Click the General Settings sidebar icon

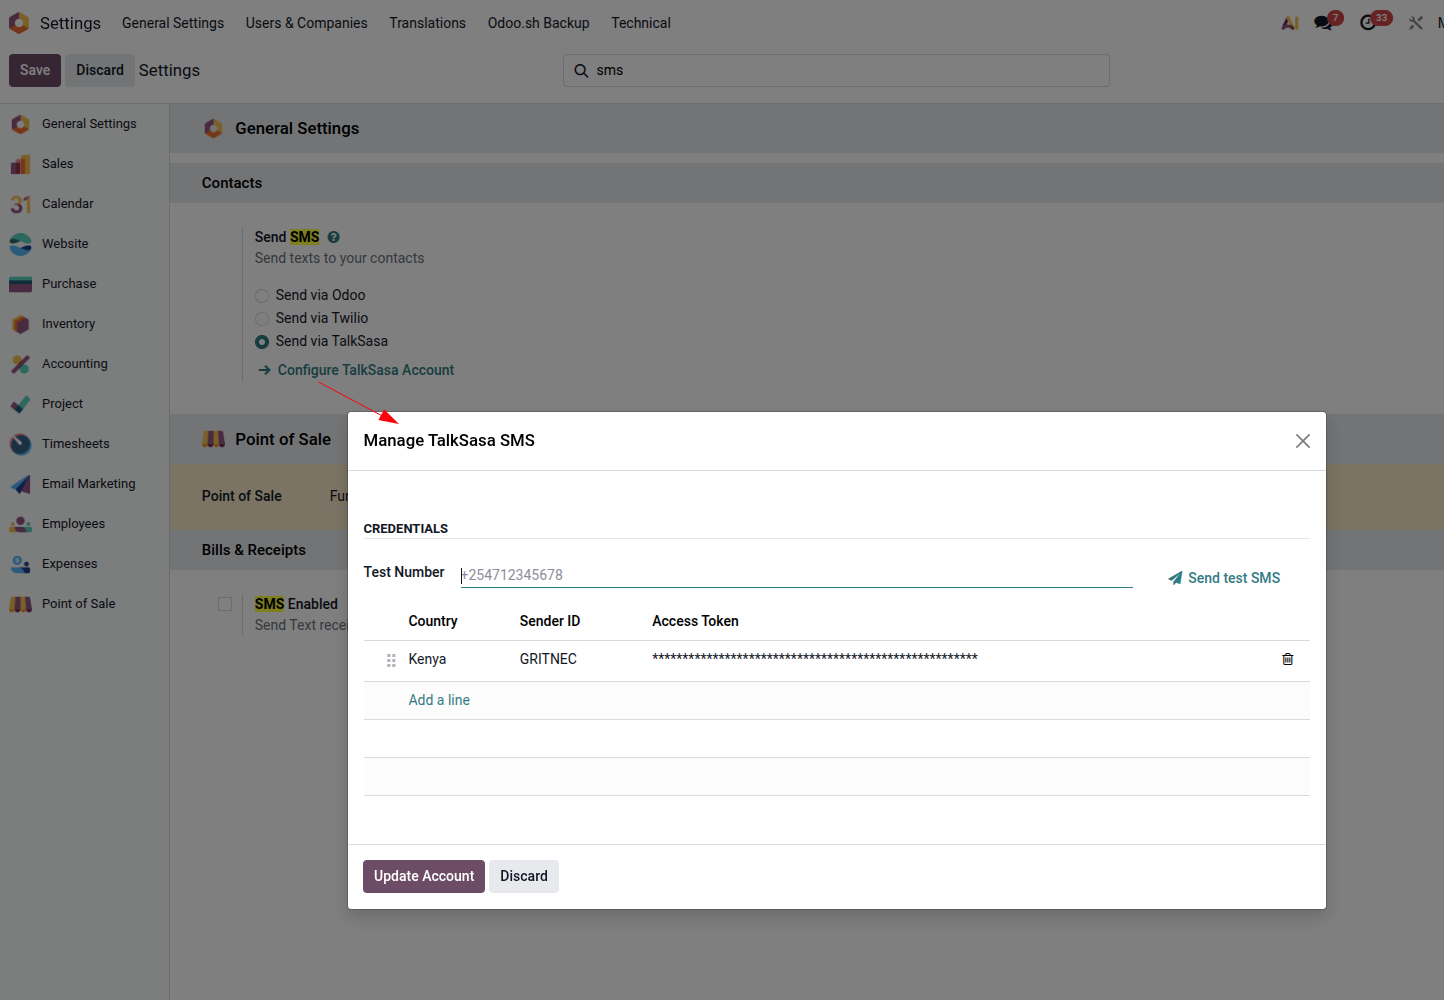pos(20,124)
